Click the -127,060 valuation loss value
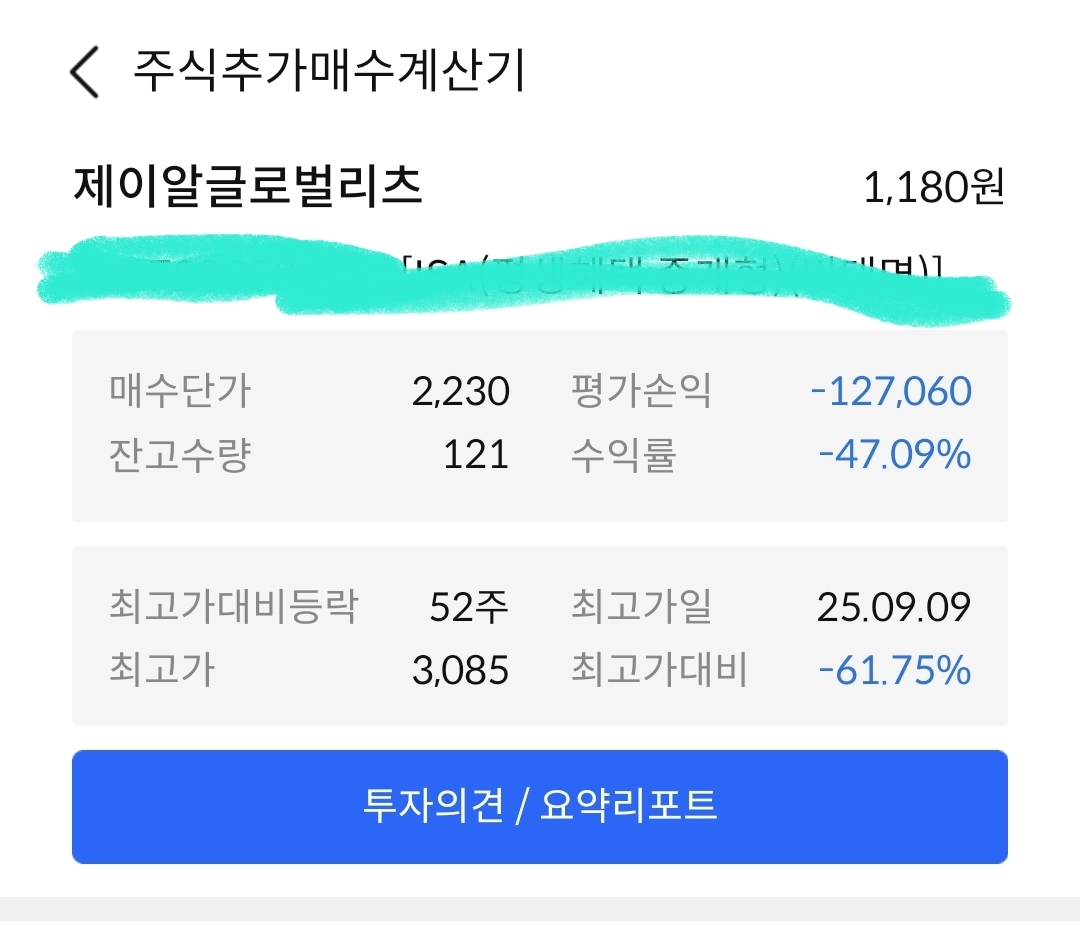This screenshot has width=1080, height=926. click(890, 391)
